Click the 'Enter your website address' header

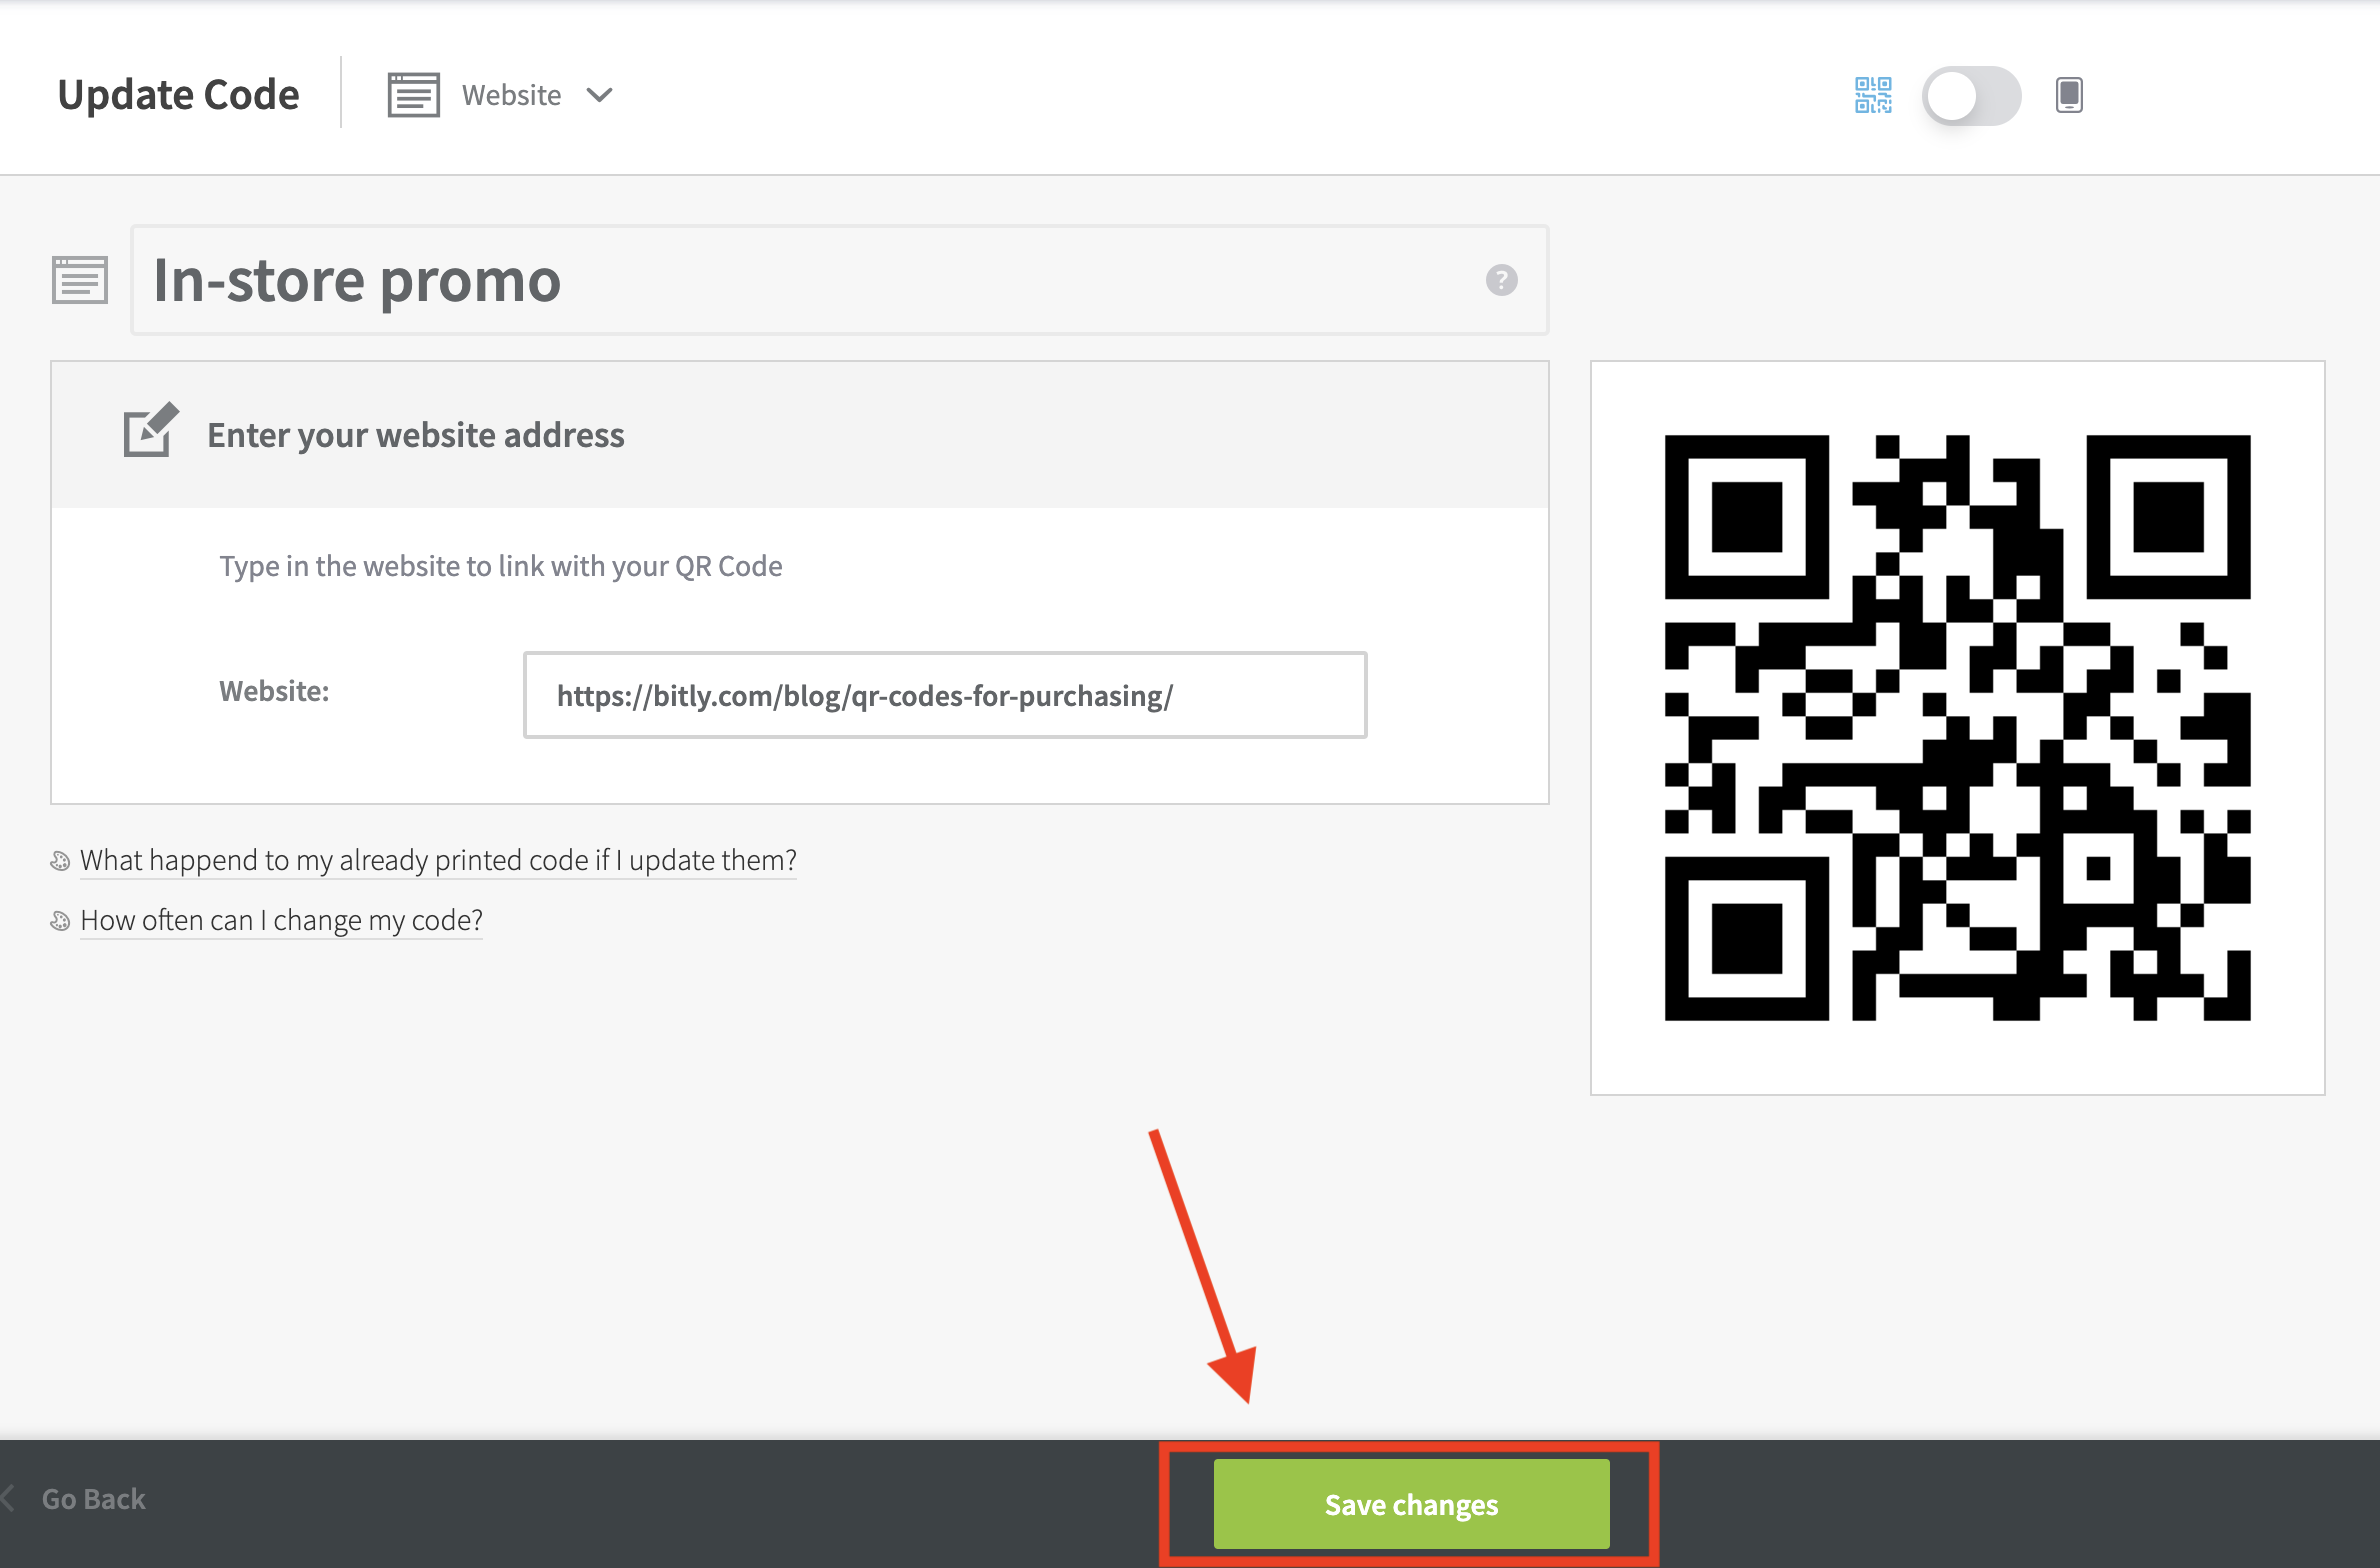415,435
